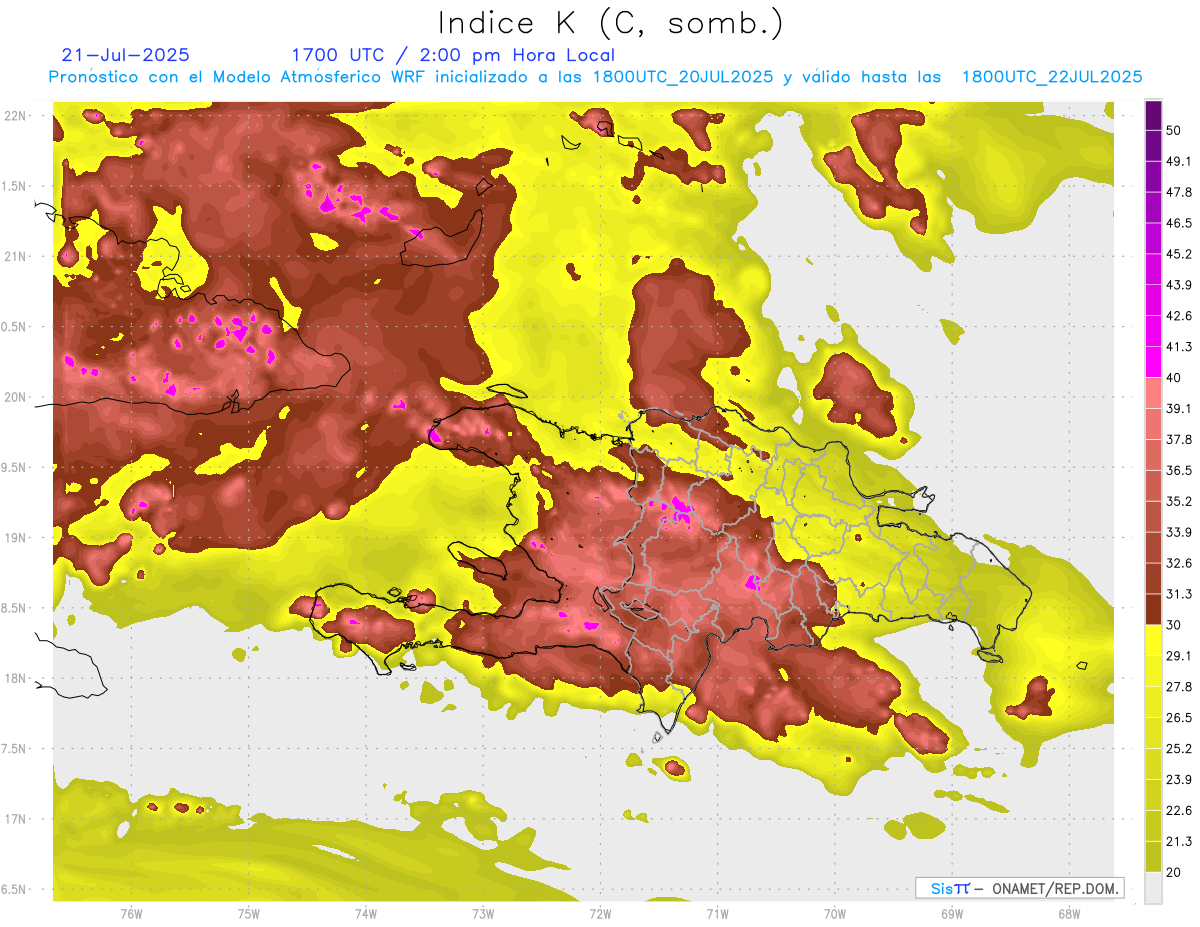
Task: Click the colorbar value '32.6'
Action: 1179,563
